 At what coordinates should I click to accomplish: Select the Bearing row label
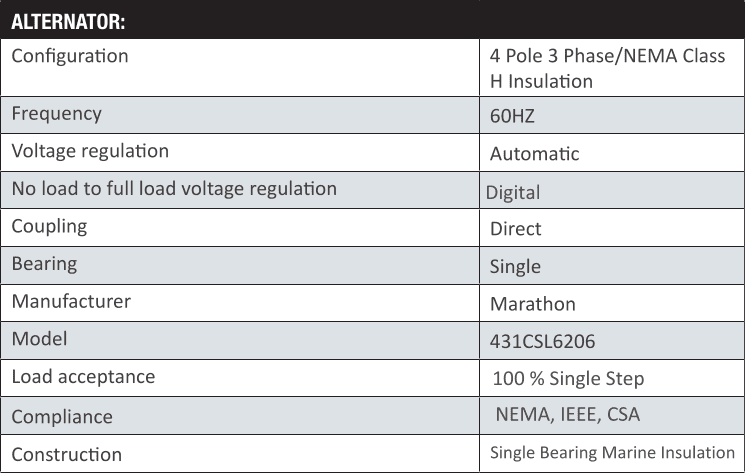(x=44, y=264)
